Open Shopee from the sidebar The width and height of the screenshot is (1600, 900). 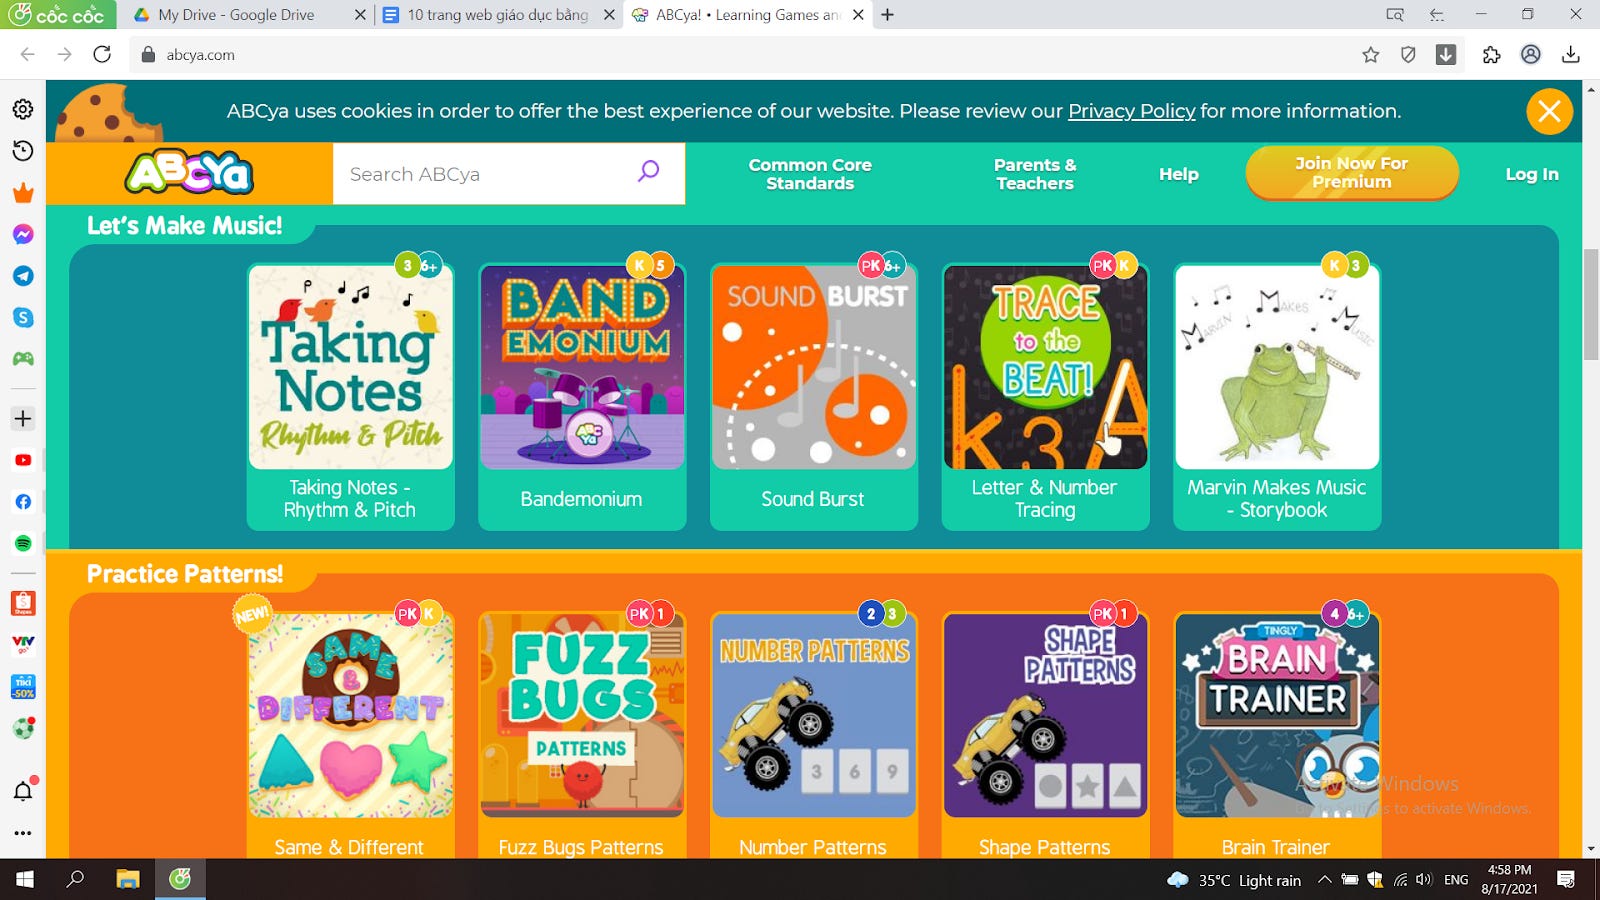point(23,603)
